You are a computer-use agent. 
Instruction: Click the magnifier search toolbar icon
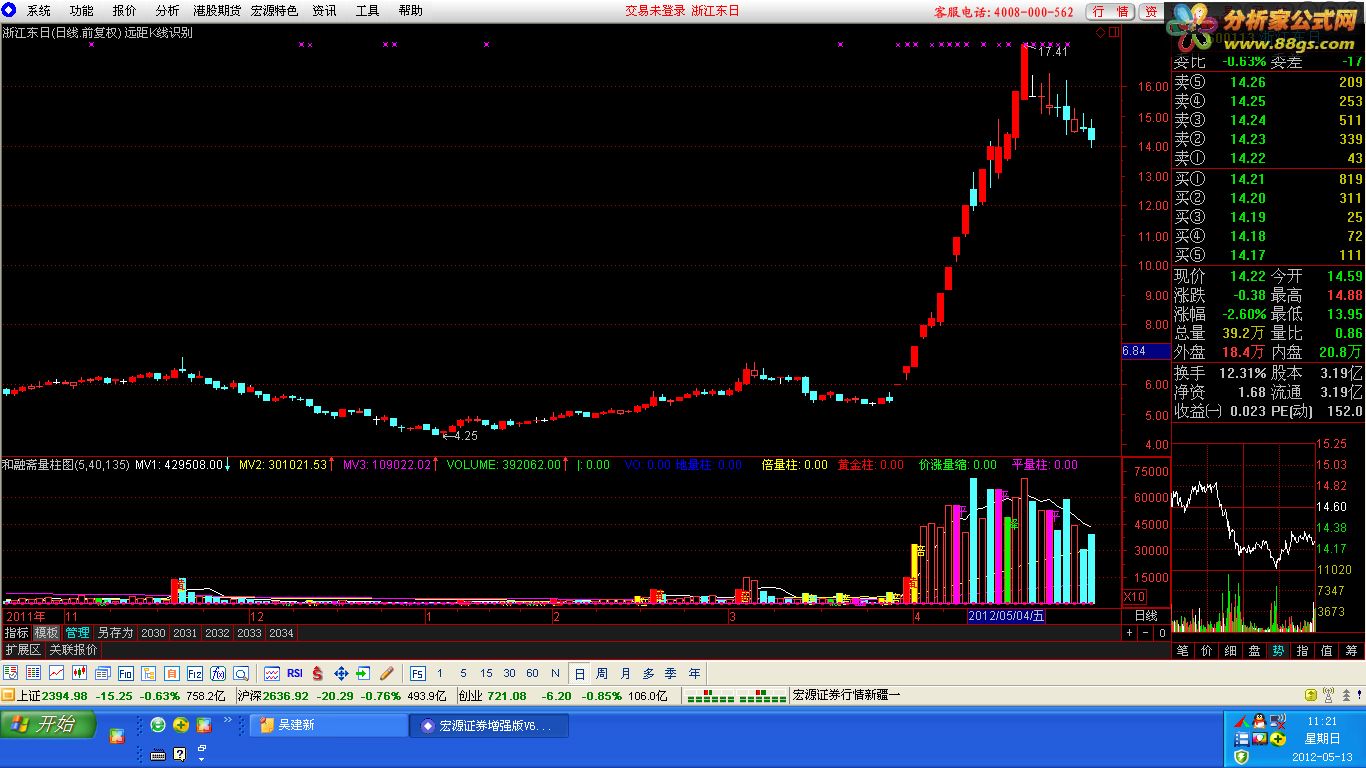241,673
